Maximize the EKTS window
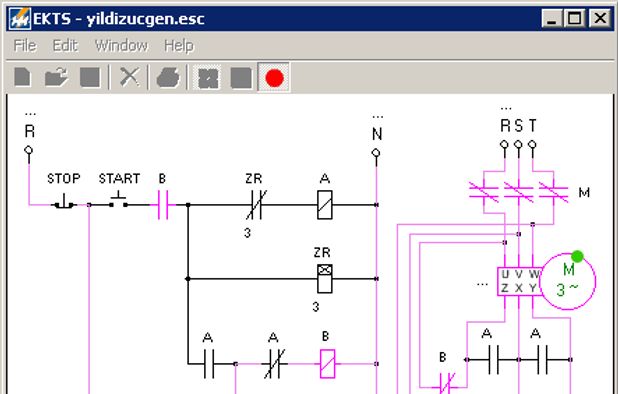The image size is (618, 394). (574, 18)
